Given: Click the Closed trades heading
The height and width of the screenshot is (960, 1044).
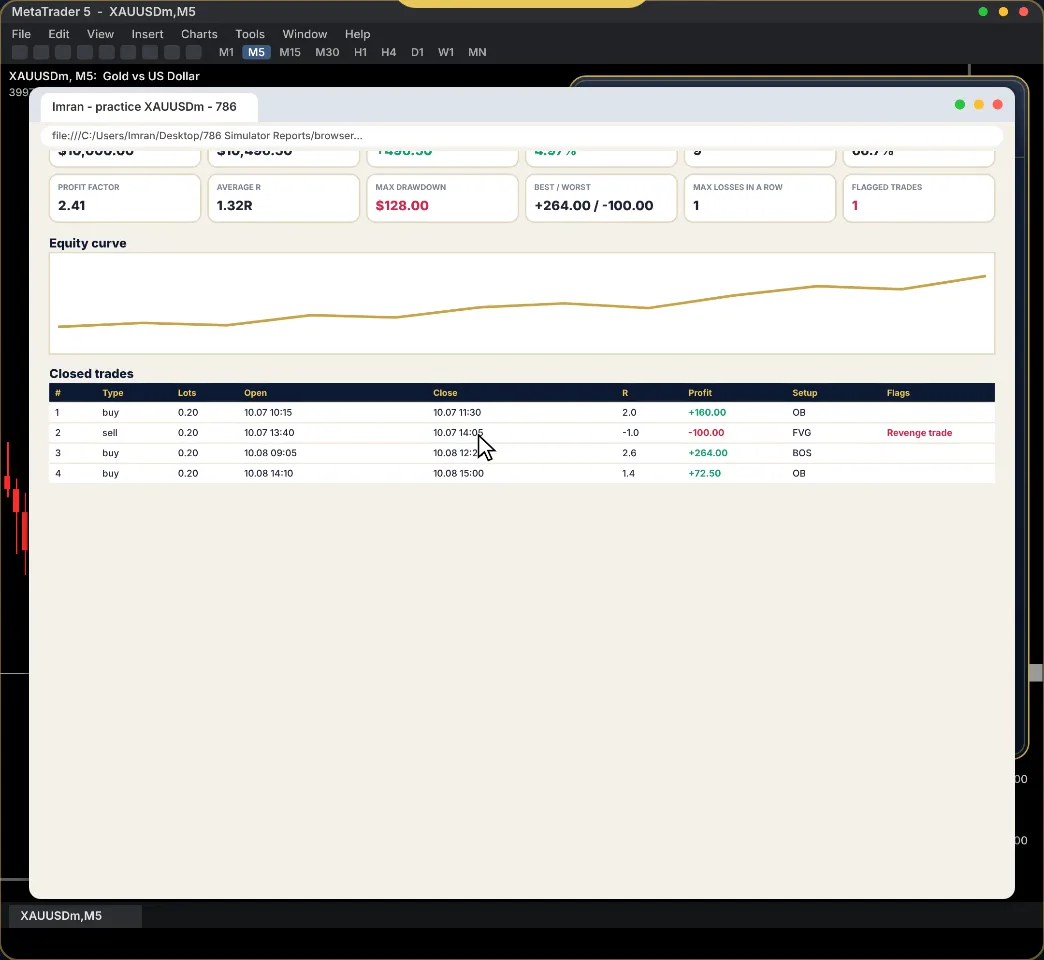Looking at the screenshot, I should click(91, 373).
